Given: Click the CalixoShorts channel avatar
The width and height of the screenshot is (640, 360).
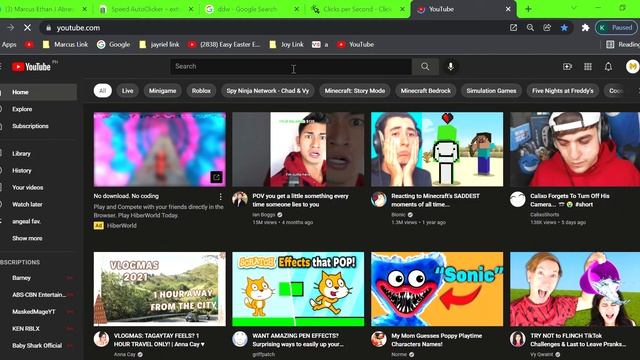Looking at the screenshot, I should pos(518,199).
